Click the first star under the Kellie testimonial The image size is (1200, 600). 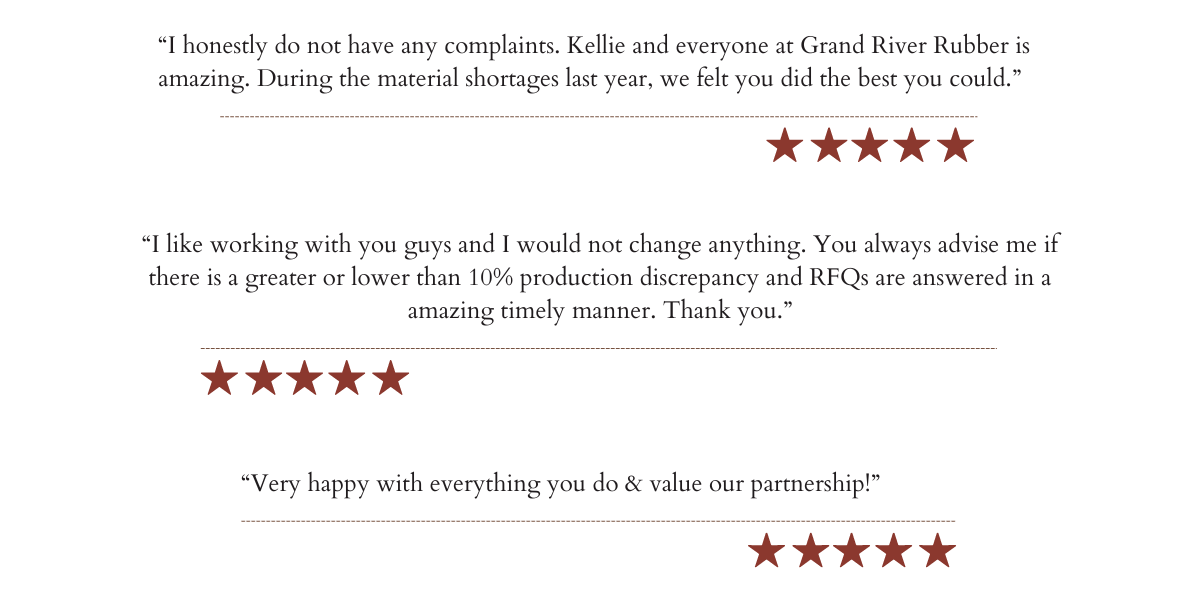(x=785, y=146)
